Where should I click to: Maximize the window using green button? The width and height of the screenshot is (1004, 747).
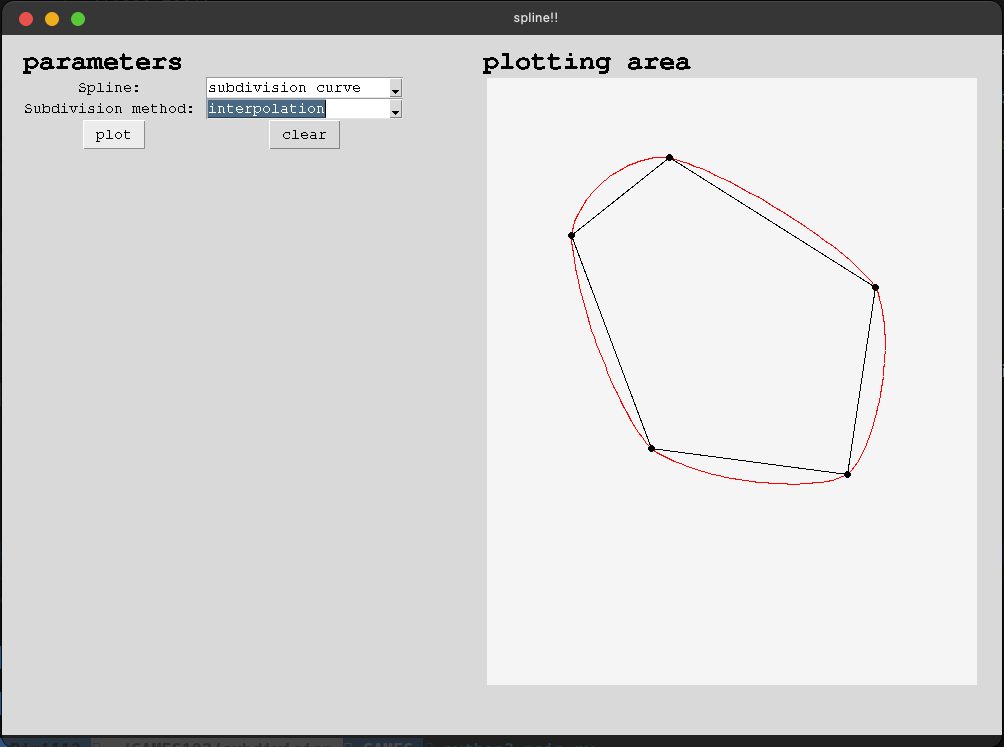pos(78,19)
